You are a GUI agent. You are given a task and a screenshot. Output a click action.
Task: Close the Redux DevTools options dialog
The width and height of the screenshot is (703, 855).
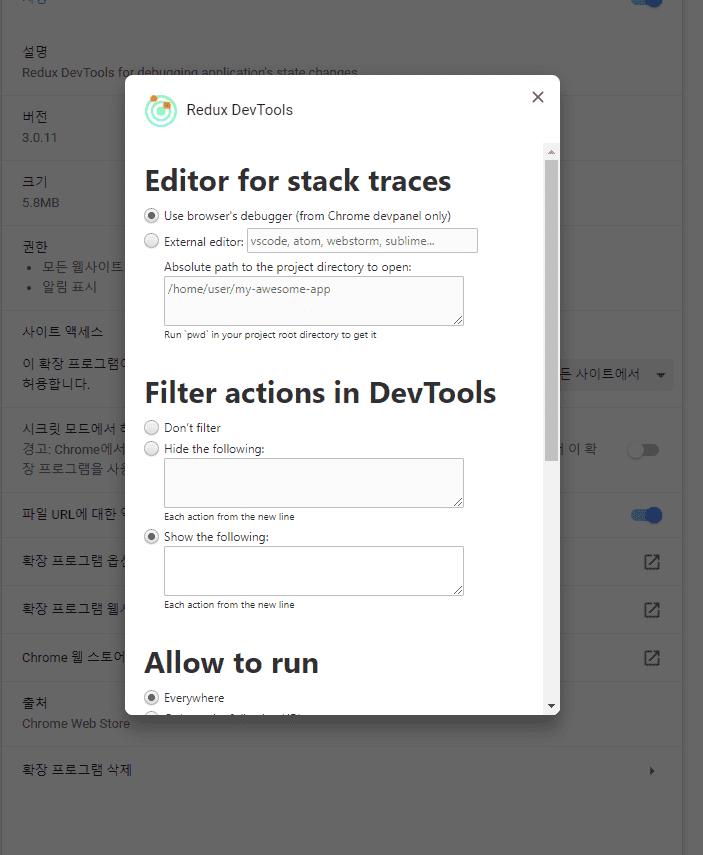(538, 97)
